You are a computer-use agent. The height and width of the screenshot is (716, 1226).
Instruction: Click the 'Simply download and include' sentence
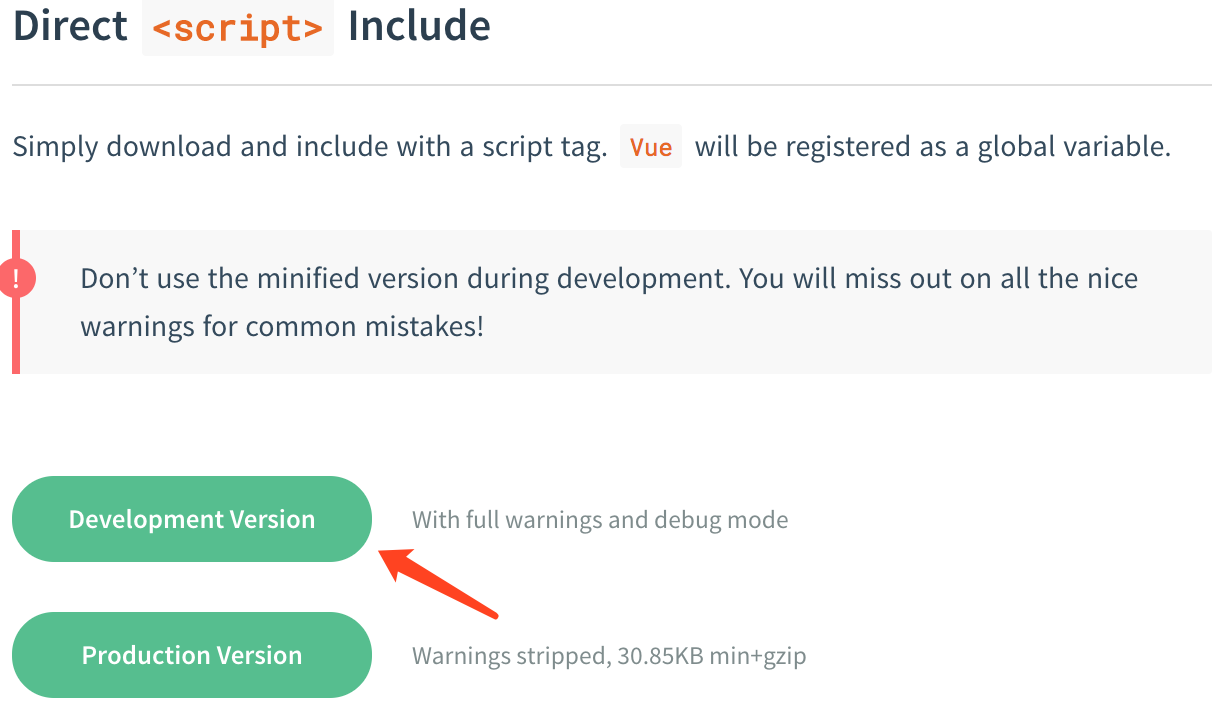(x=250, y=147)
